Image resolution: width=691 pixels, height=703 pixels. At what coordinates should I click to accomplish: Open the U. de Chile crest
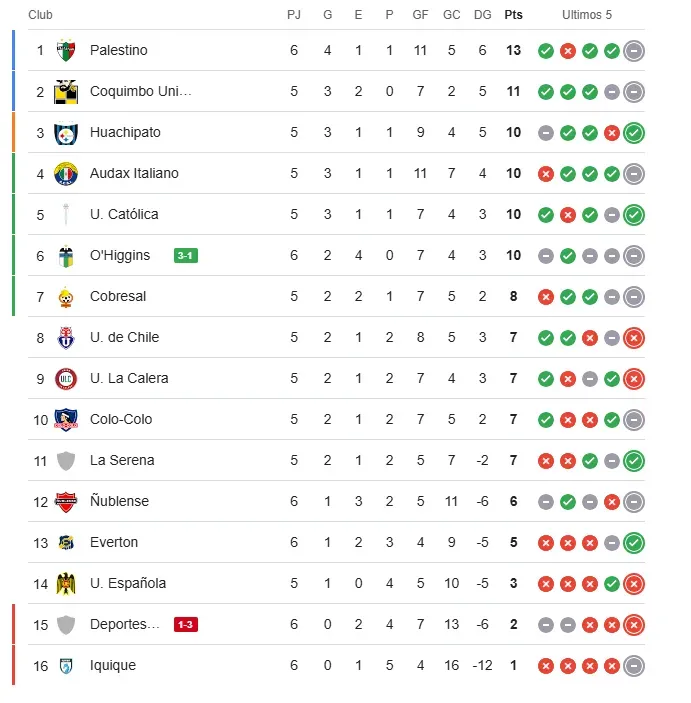(66, 337)
